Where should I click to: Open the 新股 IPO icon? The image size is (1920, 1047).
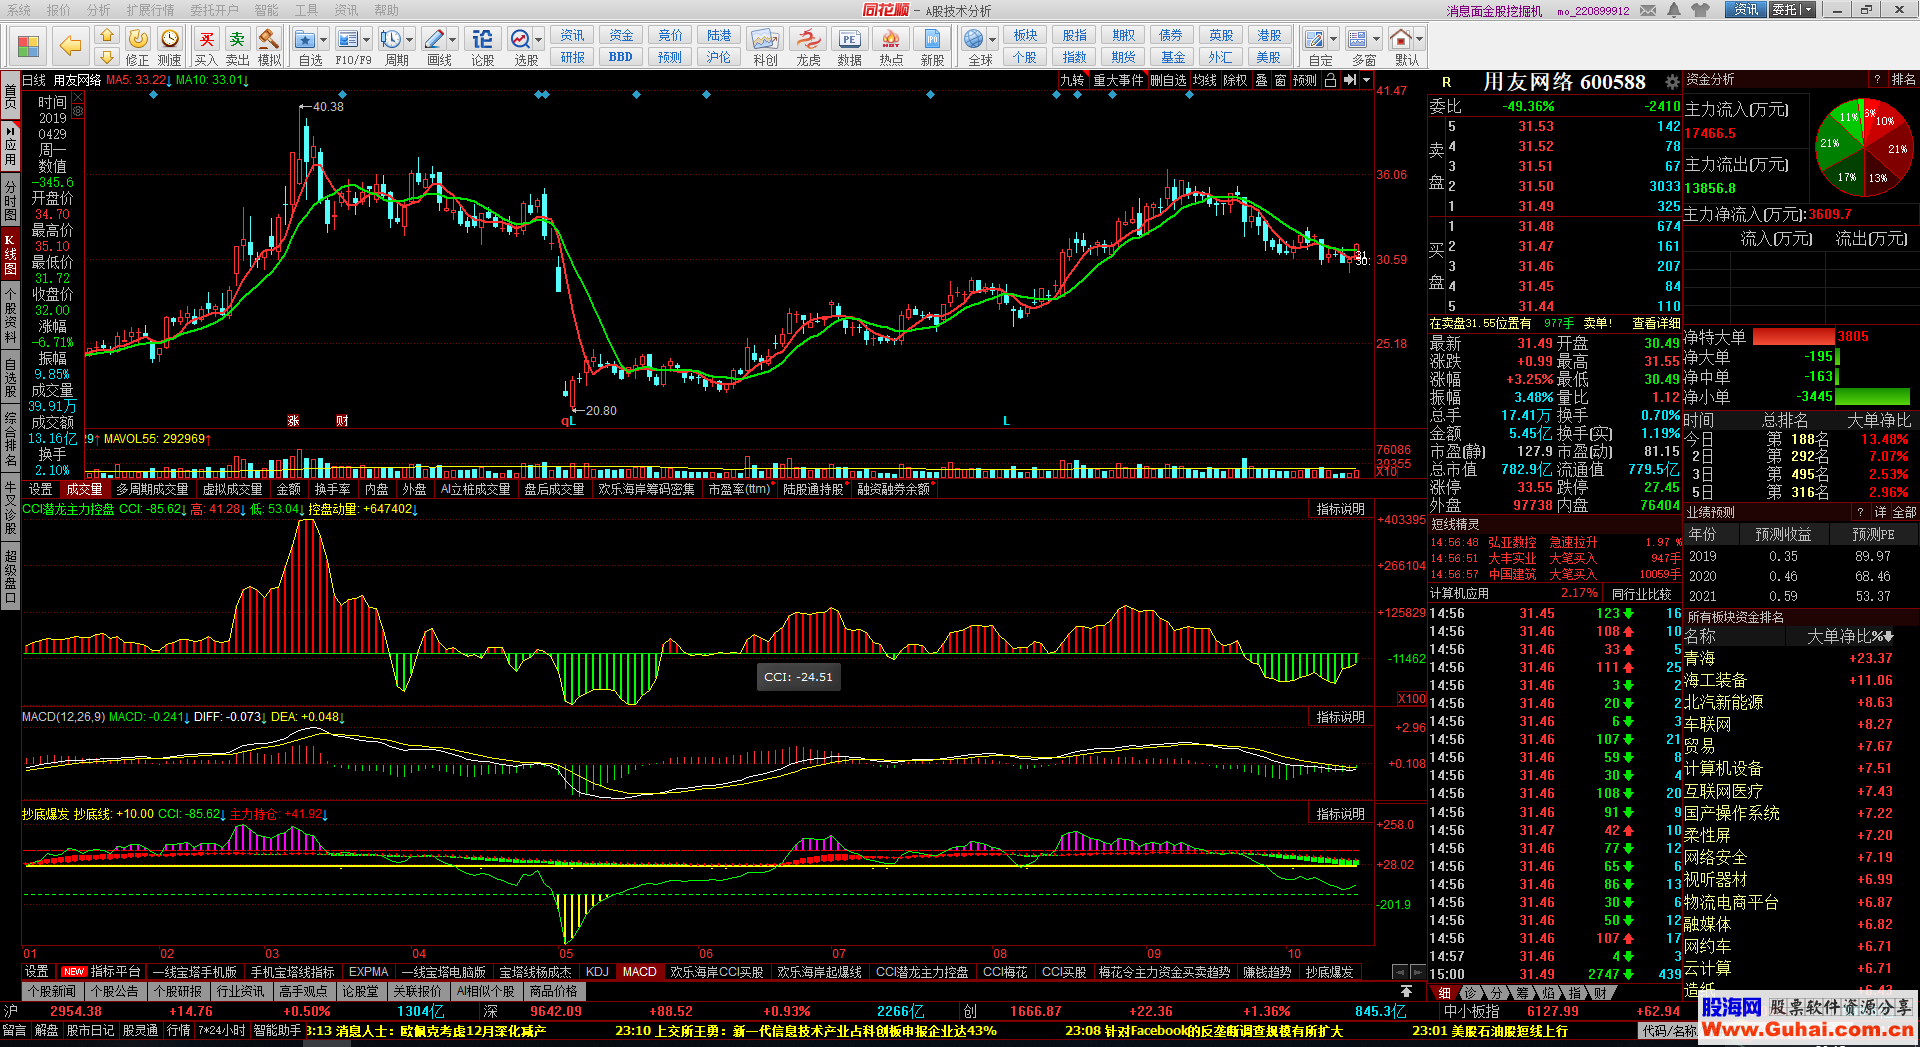point(932,46)
